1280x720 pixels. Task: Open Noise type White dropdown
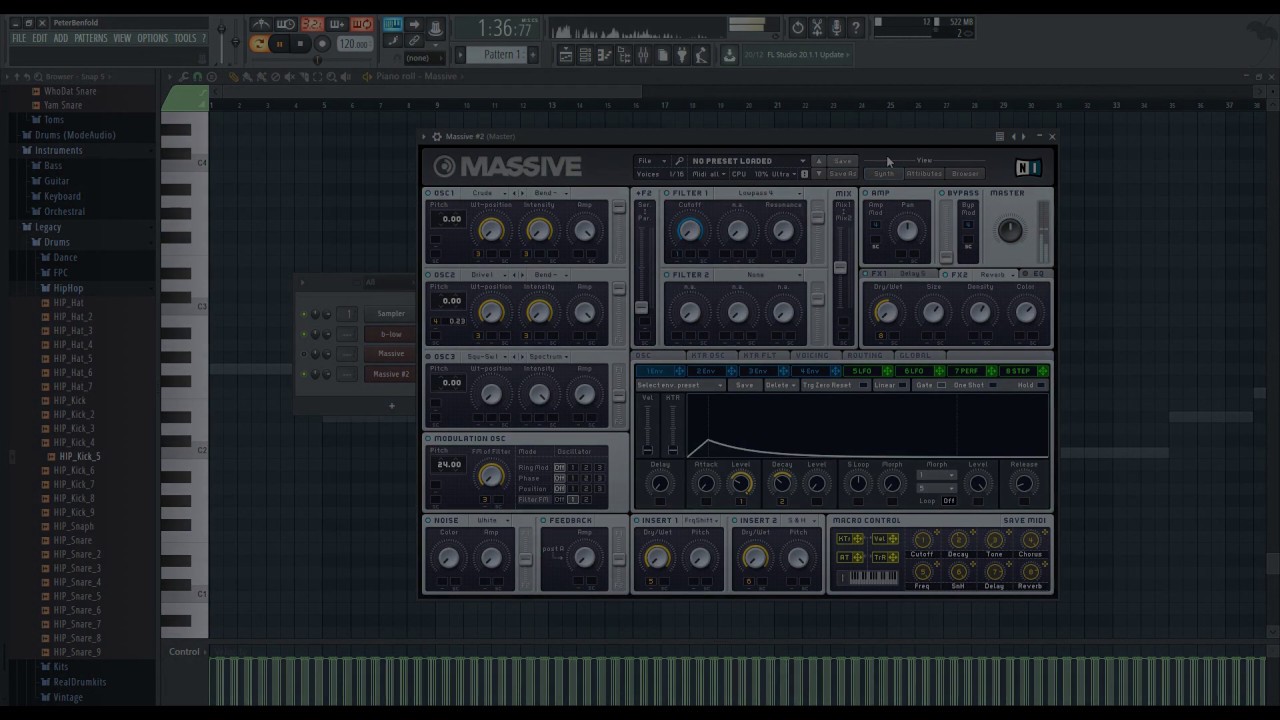pyautogui.click(x=492, y=521)
